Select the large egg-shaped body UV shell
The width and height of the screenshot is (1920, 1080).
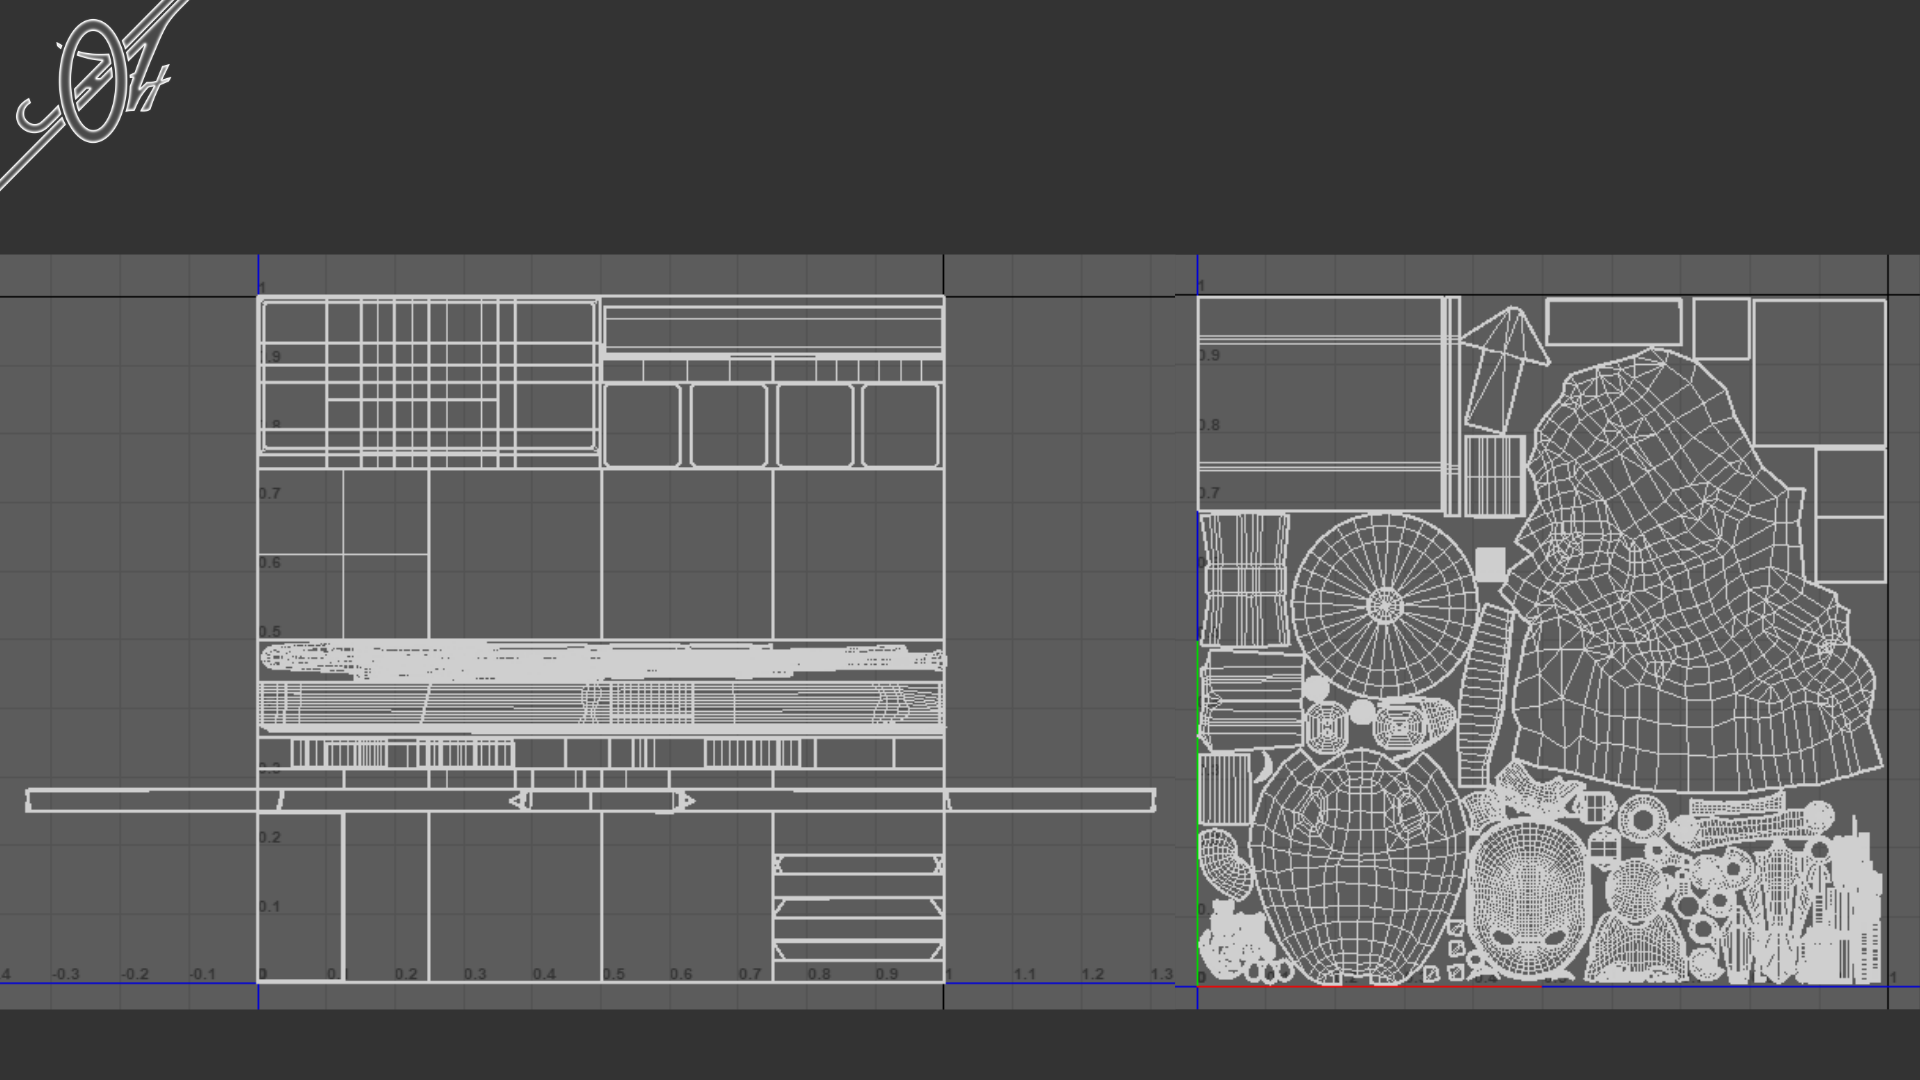[x=1355, y=865]
